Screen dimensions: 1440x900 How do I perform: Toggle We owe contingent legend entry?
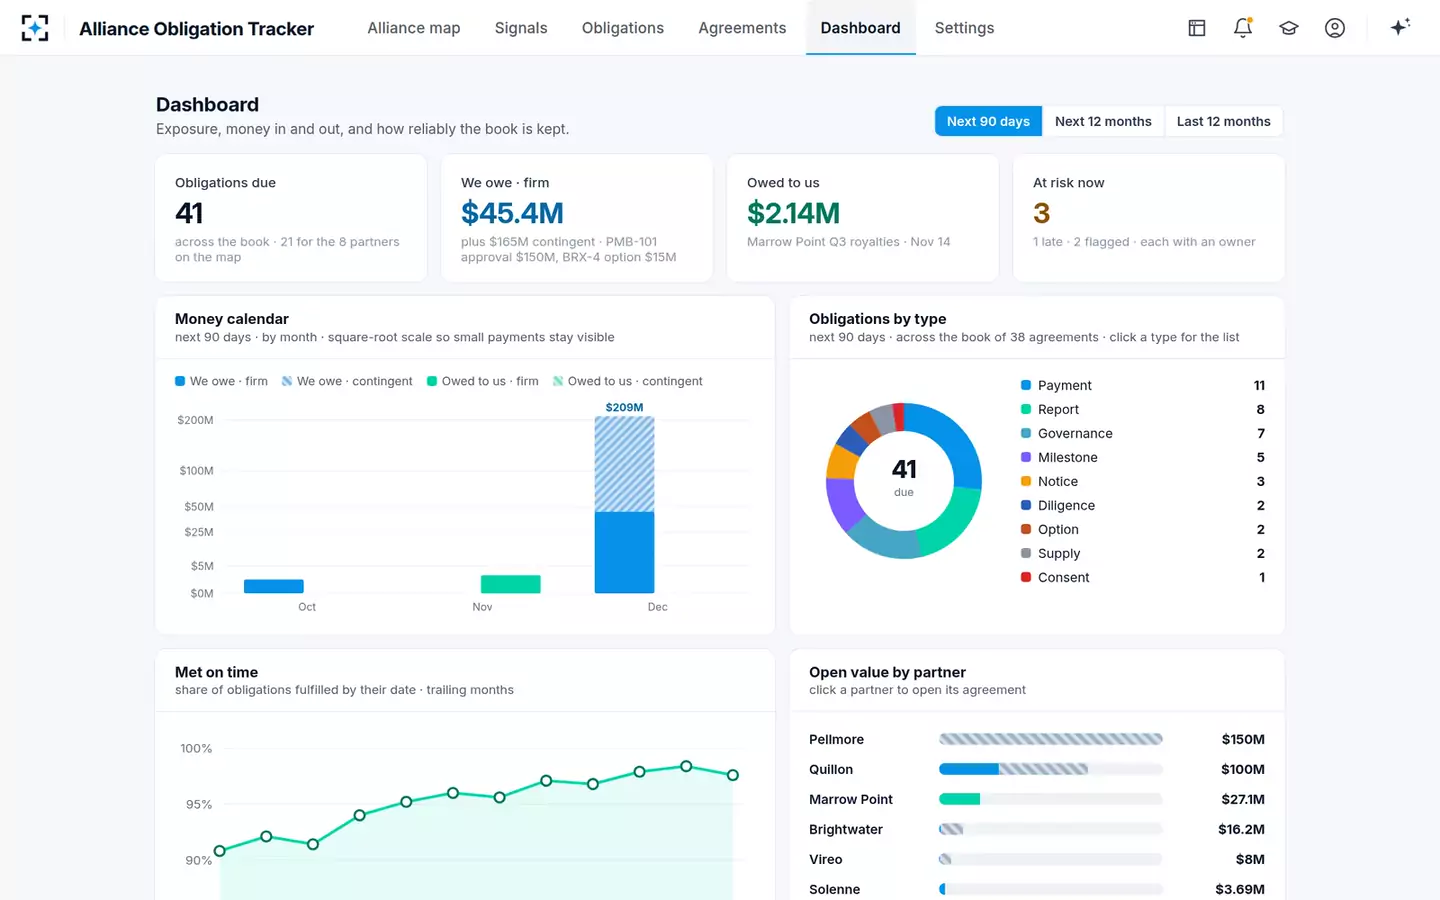347,381
